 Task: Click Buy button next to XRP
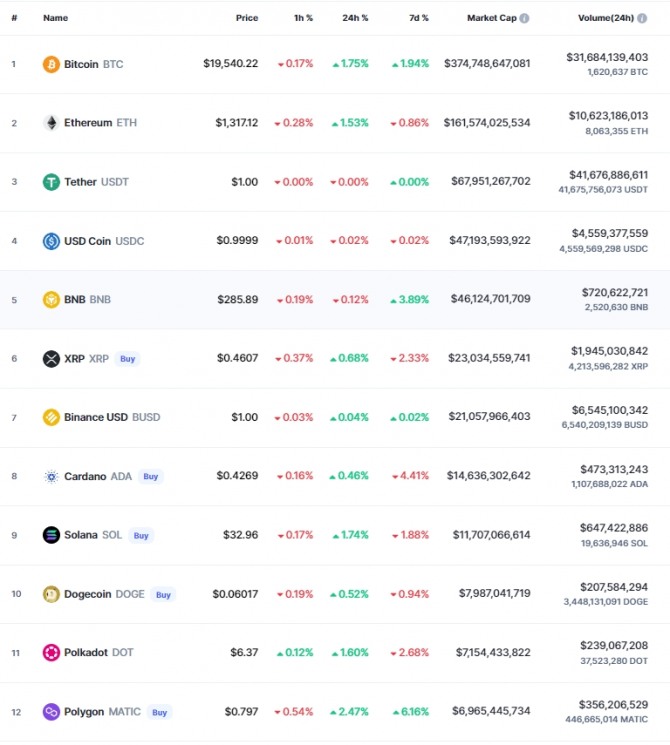pos(127,359)
